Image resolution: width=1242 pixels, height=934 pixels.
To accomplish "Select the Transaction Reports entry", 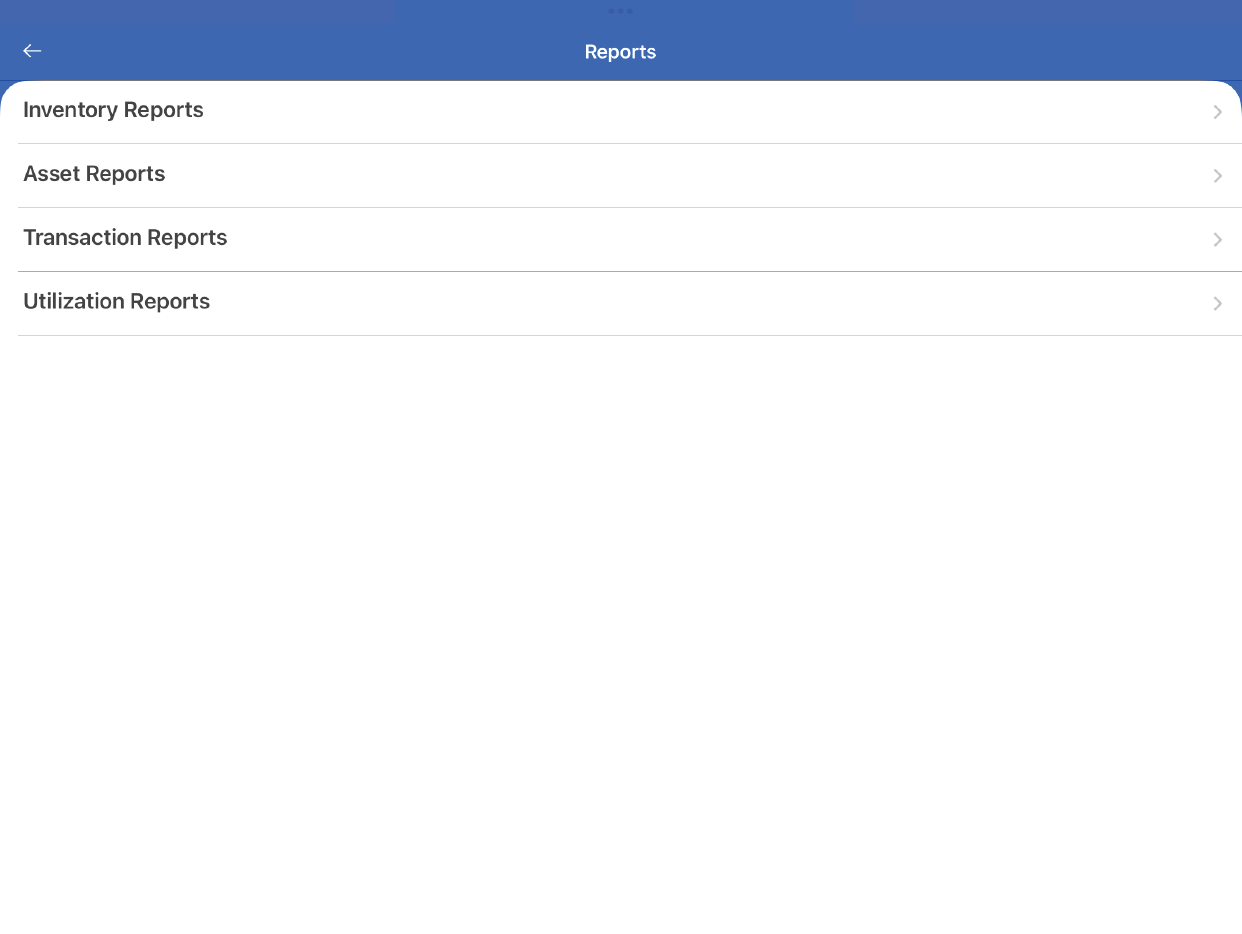I will point(620,239).
